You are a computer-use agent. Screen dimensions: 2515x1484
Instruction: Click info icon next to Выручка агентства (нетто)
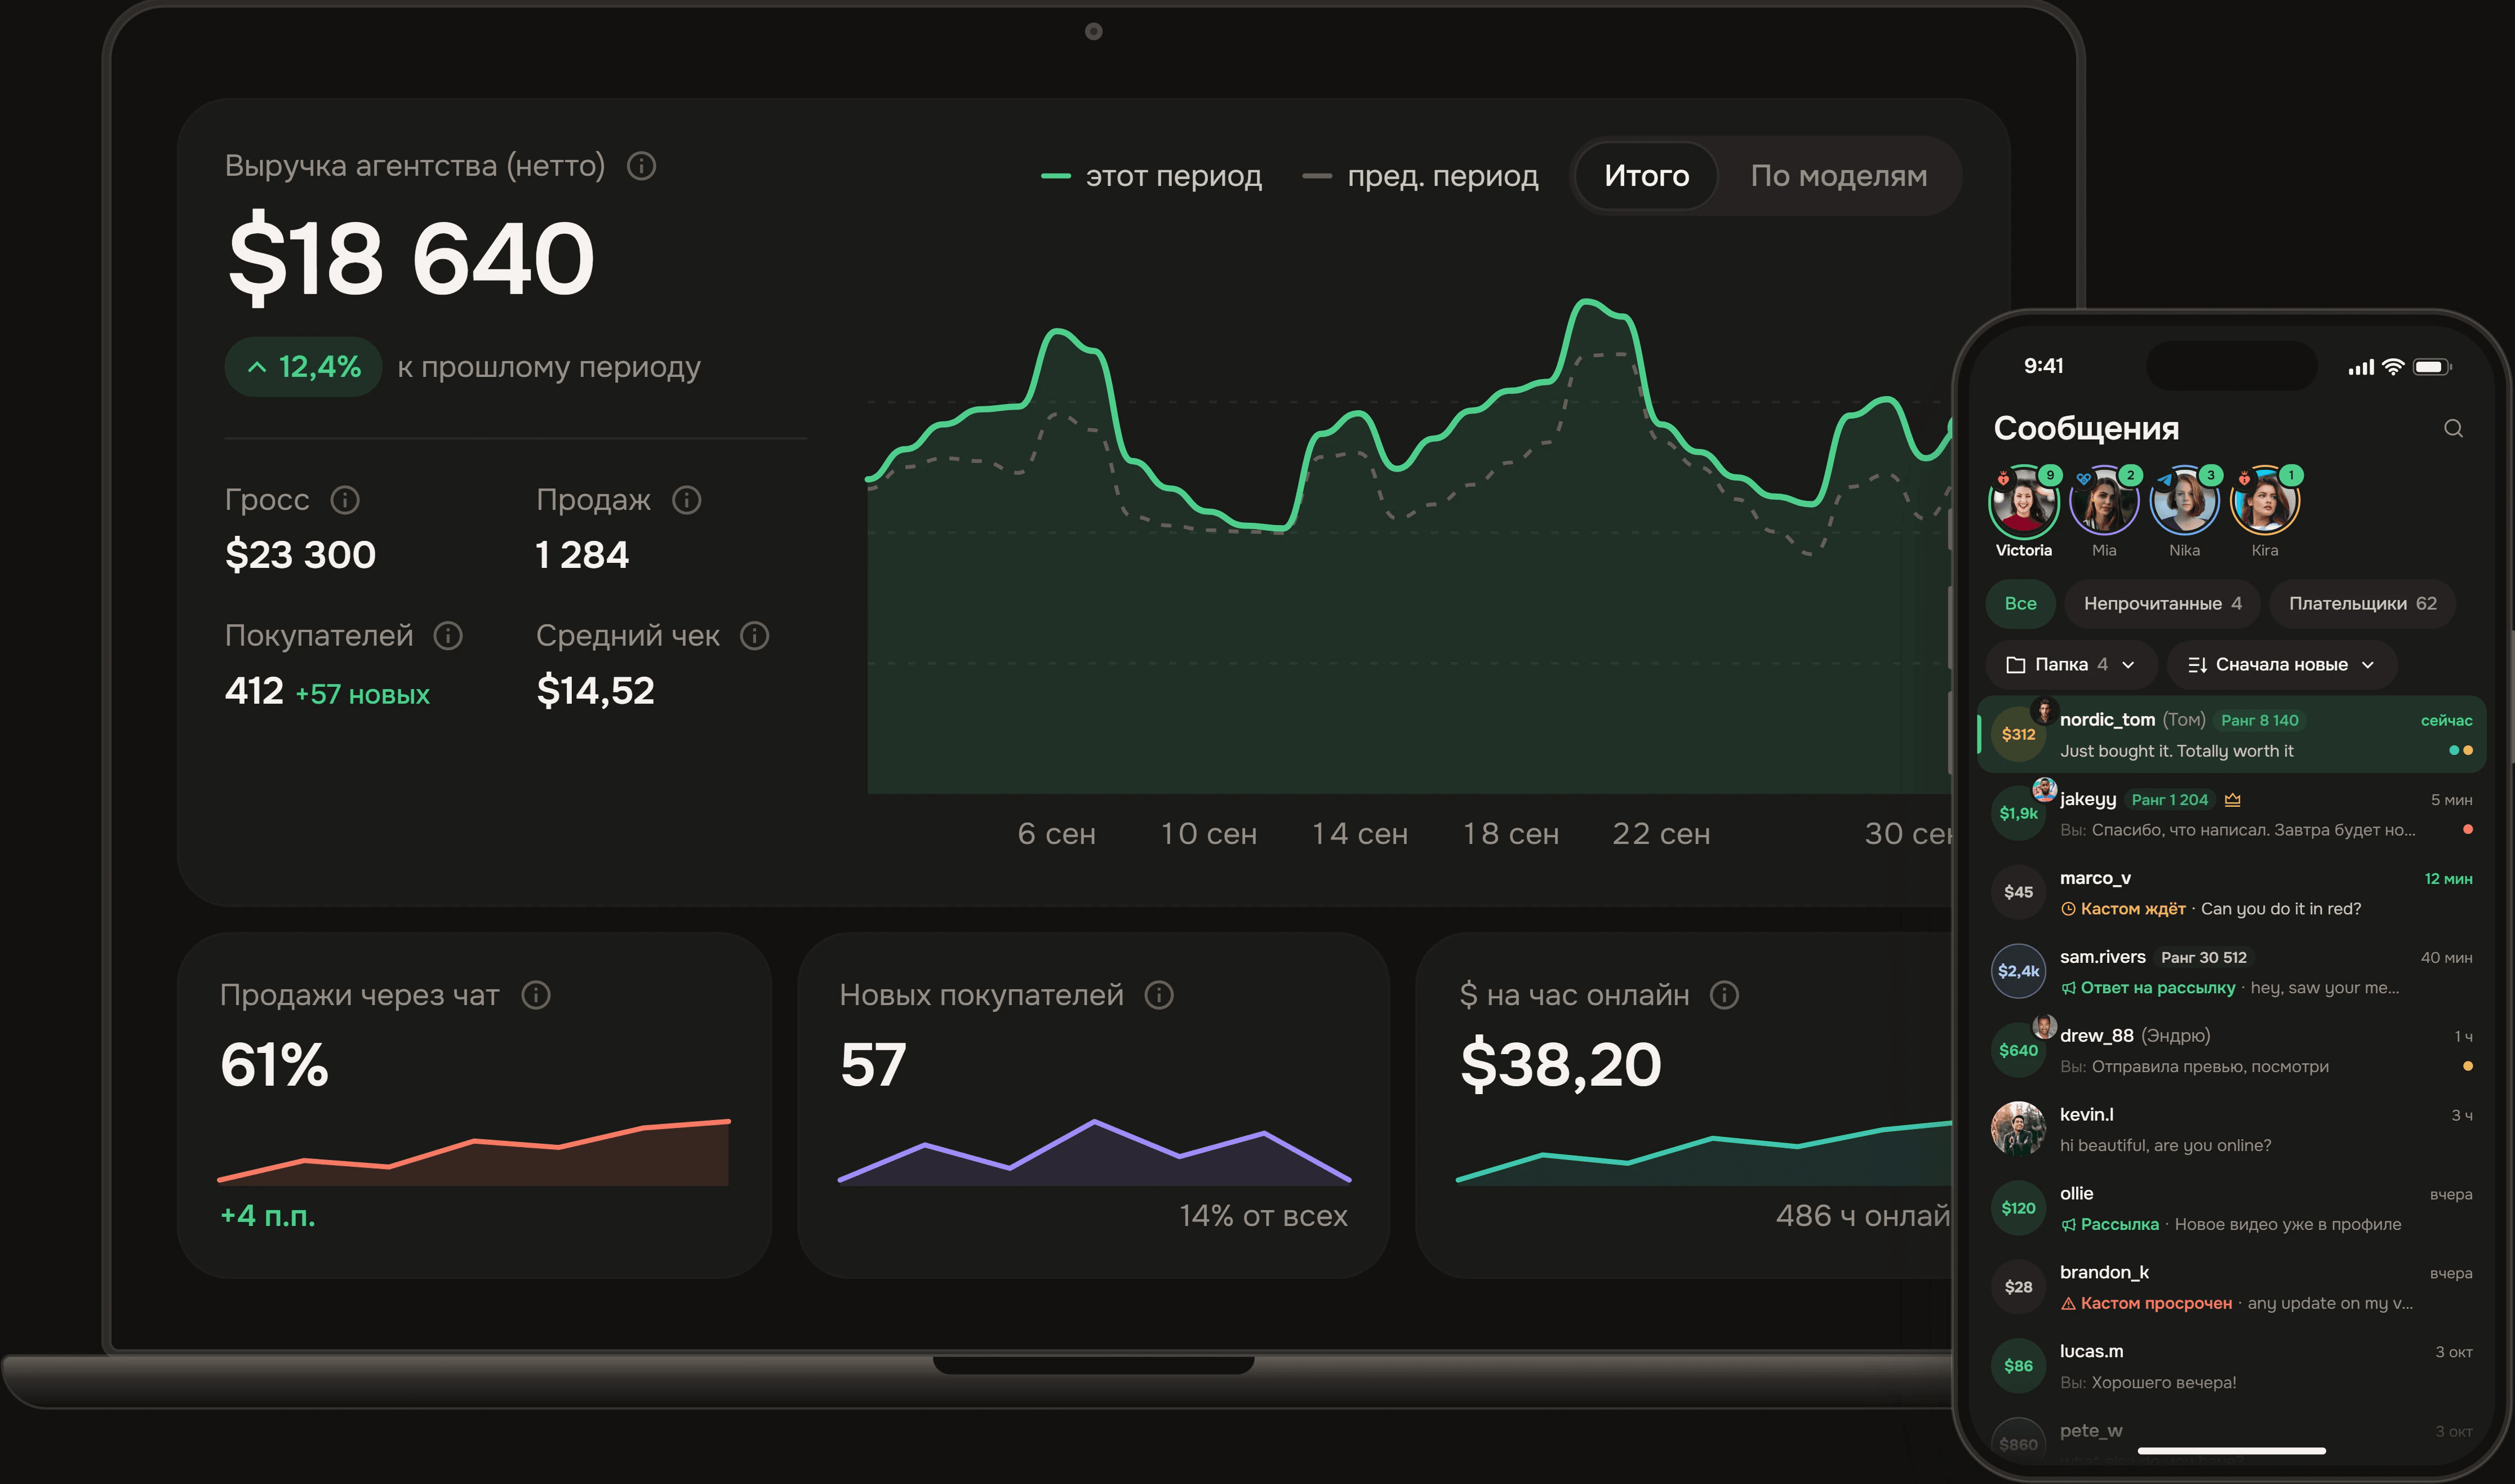point(641,166)
